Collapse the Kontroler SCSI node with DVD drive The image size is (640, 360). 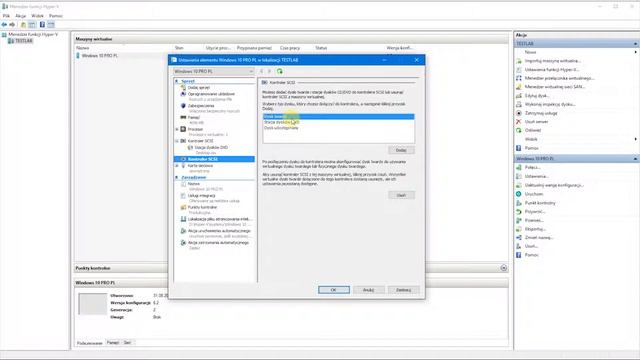[177, 141]
